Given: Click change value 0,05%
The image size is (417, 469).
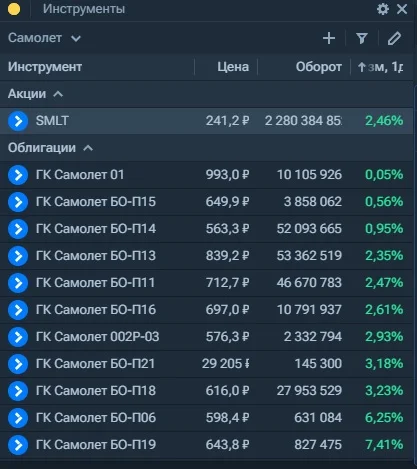Looking at the screenshot, I should click(384, 175).
